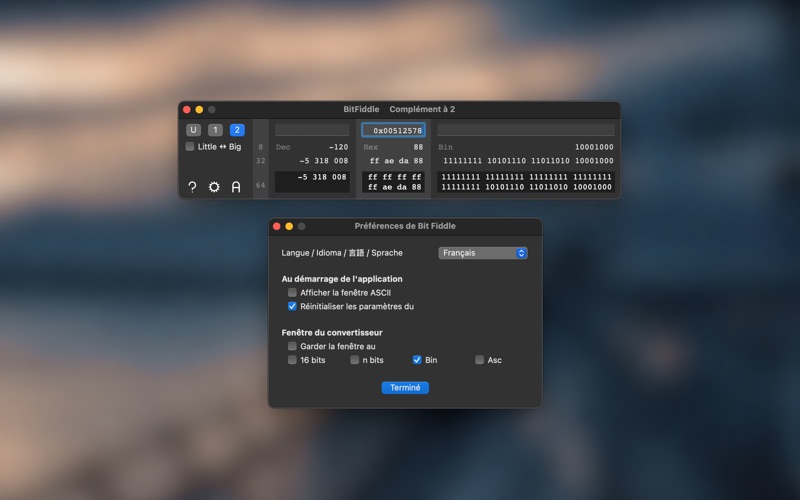This screenshot has width=800, height=500.
Task: Enable the Asc checkbox
Action: pos(480,360)
